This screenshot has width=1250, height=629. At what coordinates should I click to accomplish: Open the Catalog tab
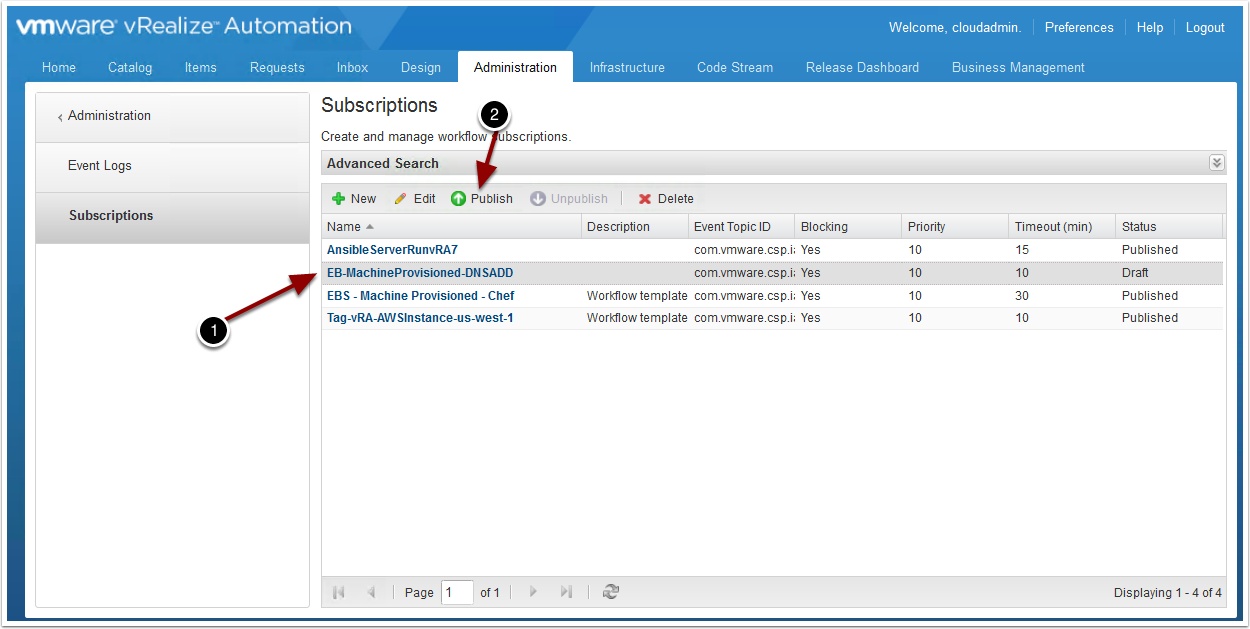(130, 67)
